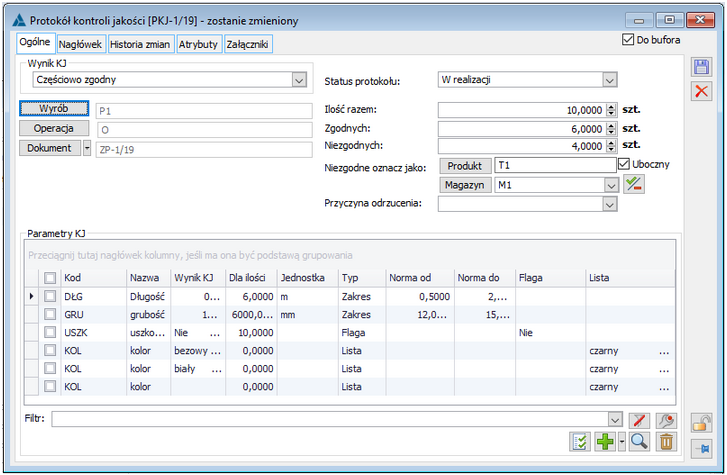The image size is (727, 475).
Task: Click the red X cancel icon
Action: tap(701, 91)
